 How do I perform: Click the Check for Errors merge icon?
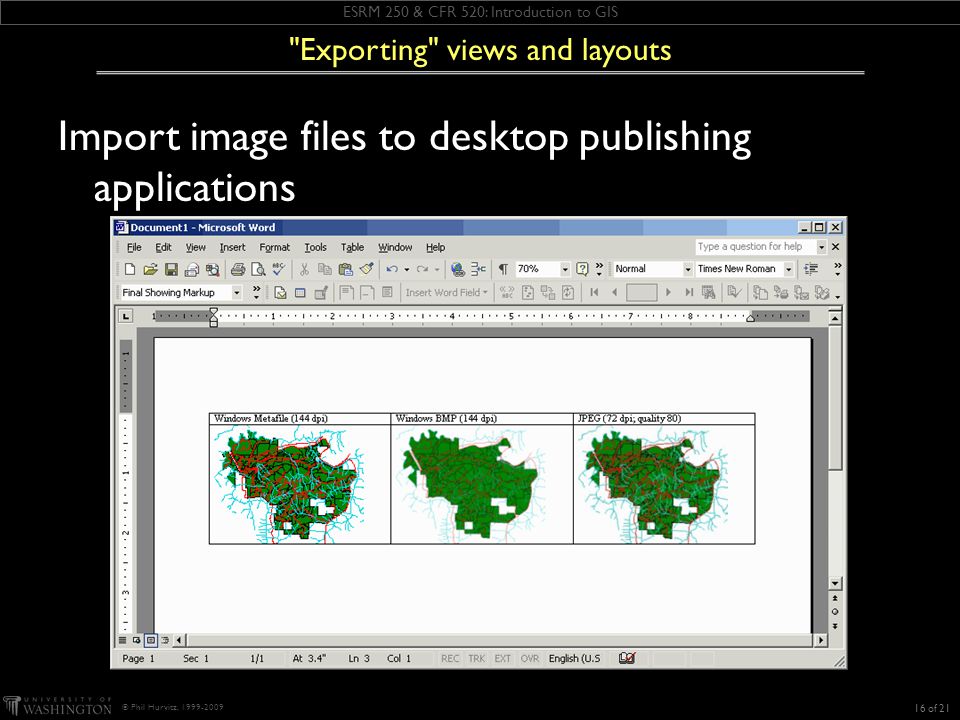734,293
